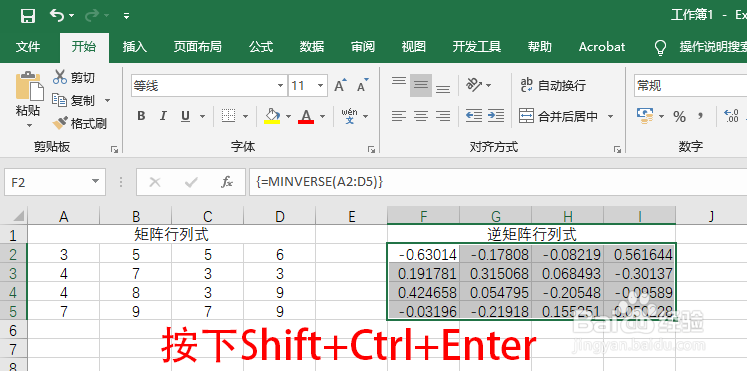
Task: Click the Decrease Font Size icon
Action: [363, 86]
